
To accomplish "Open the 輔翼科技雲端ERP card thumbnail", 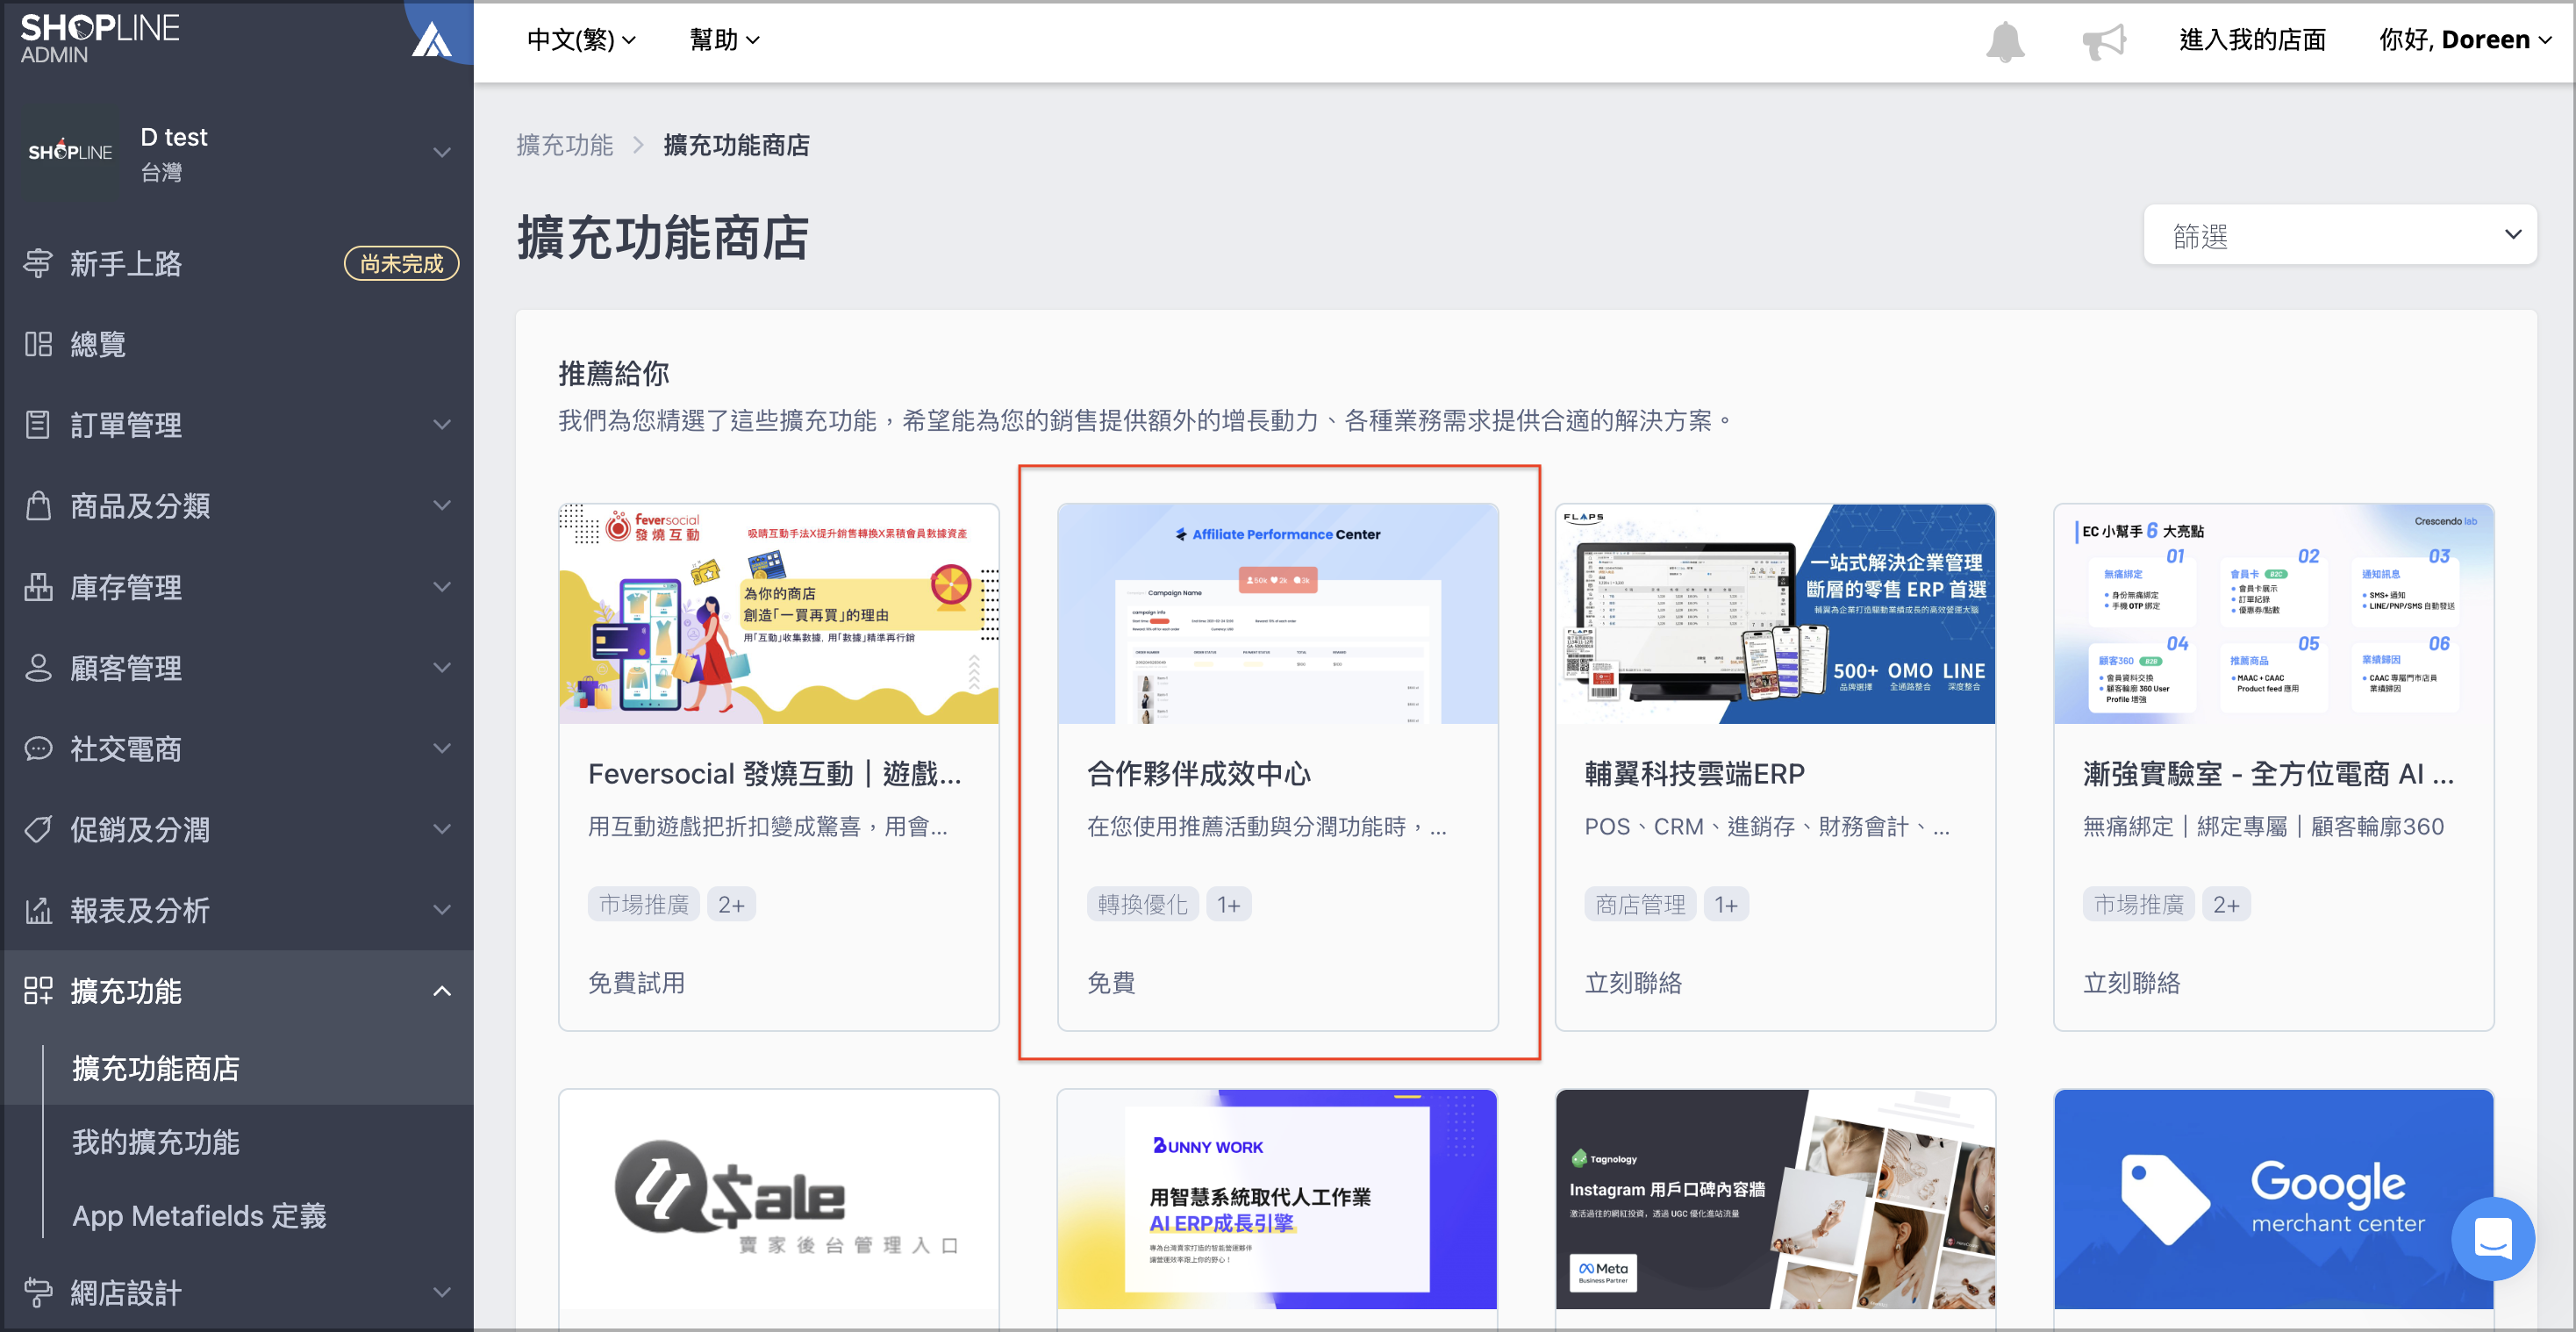I will 1775,614.
